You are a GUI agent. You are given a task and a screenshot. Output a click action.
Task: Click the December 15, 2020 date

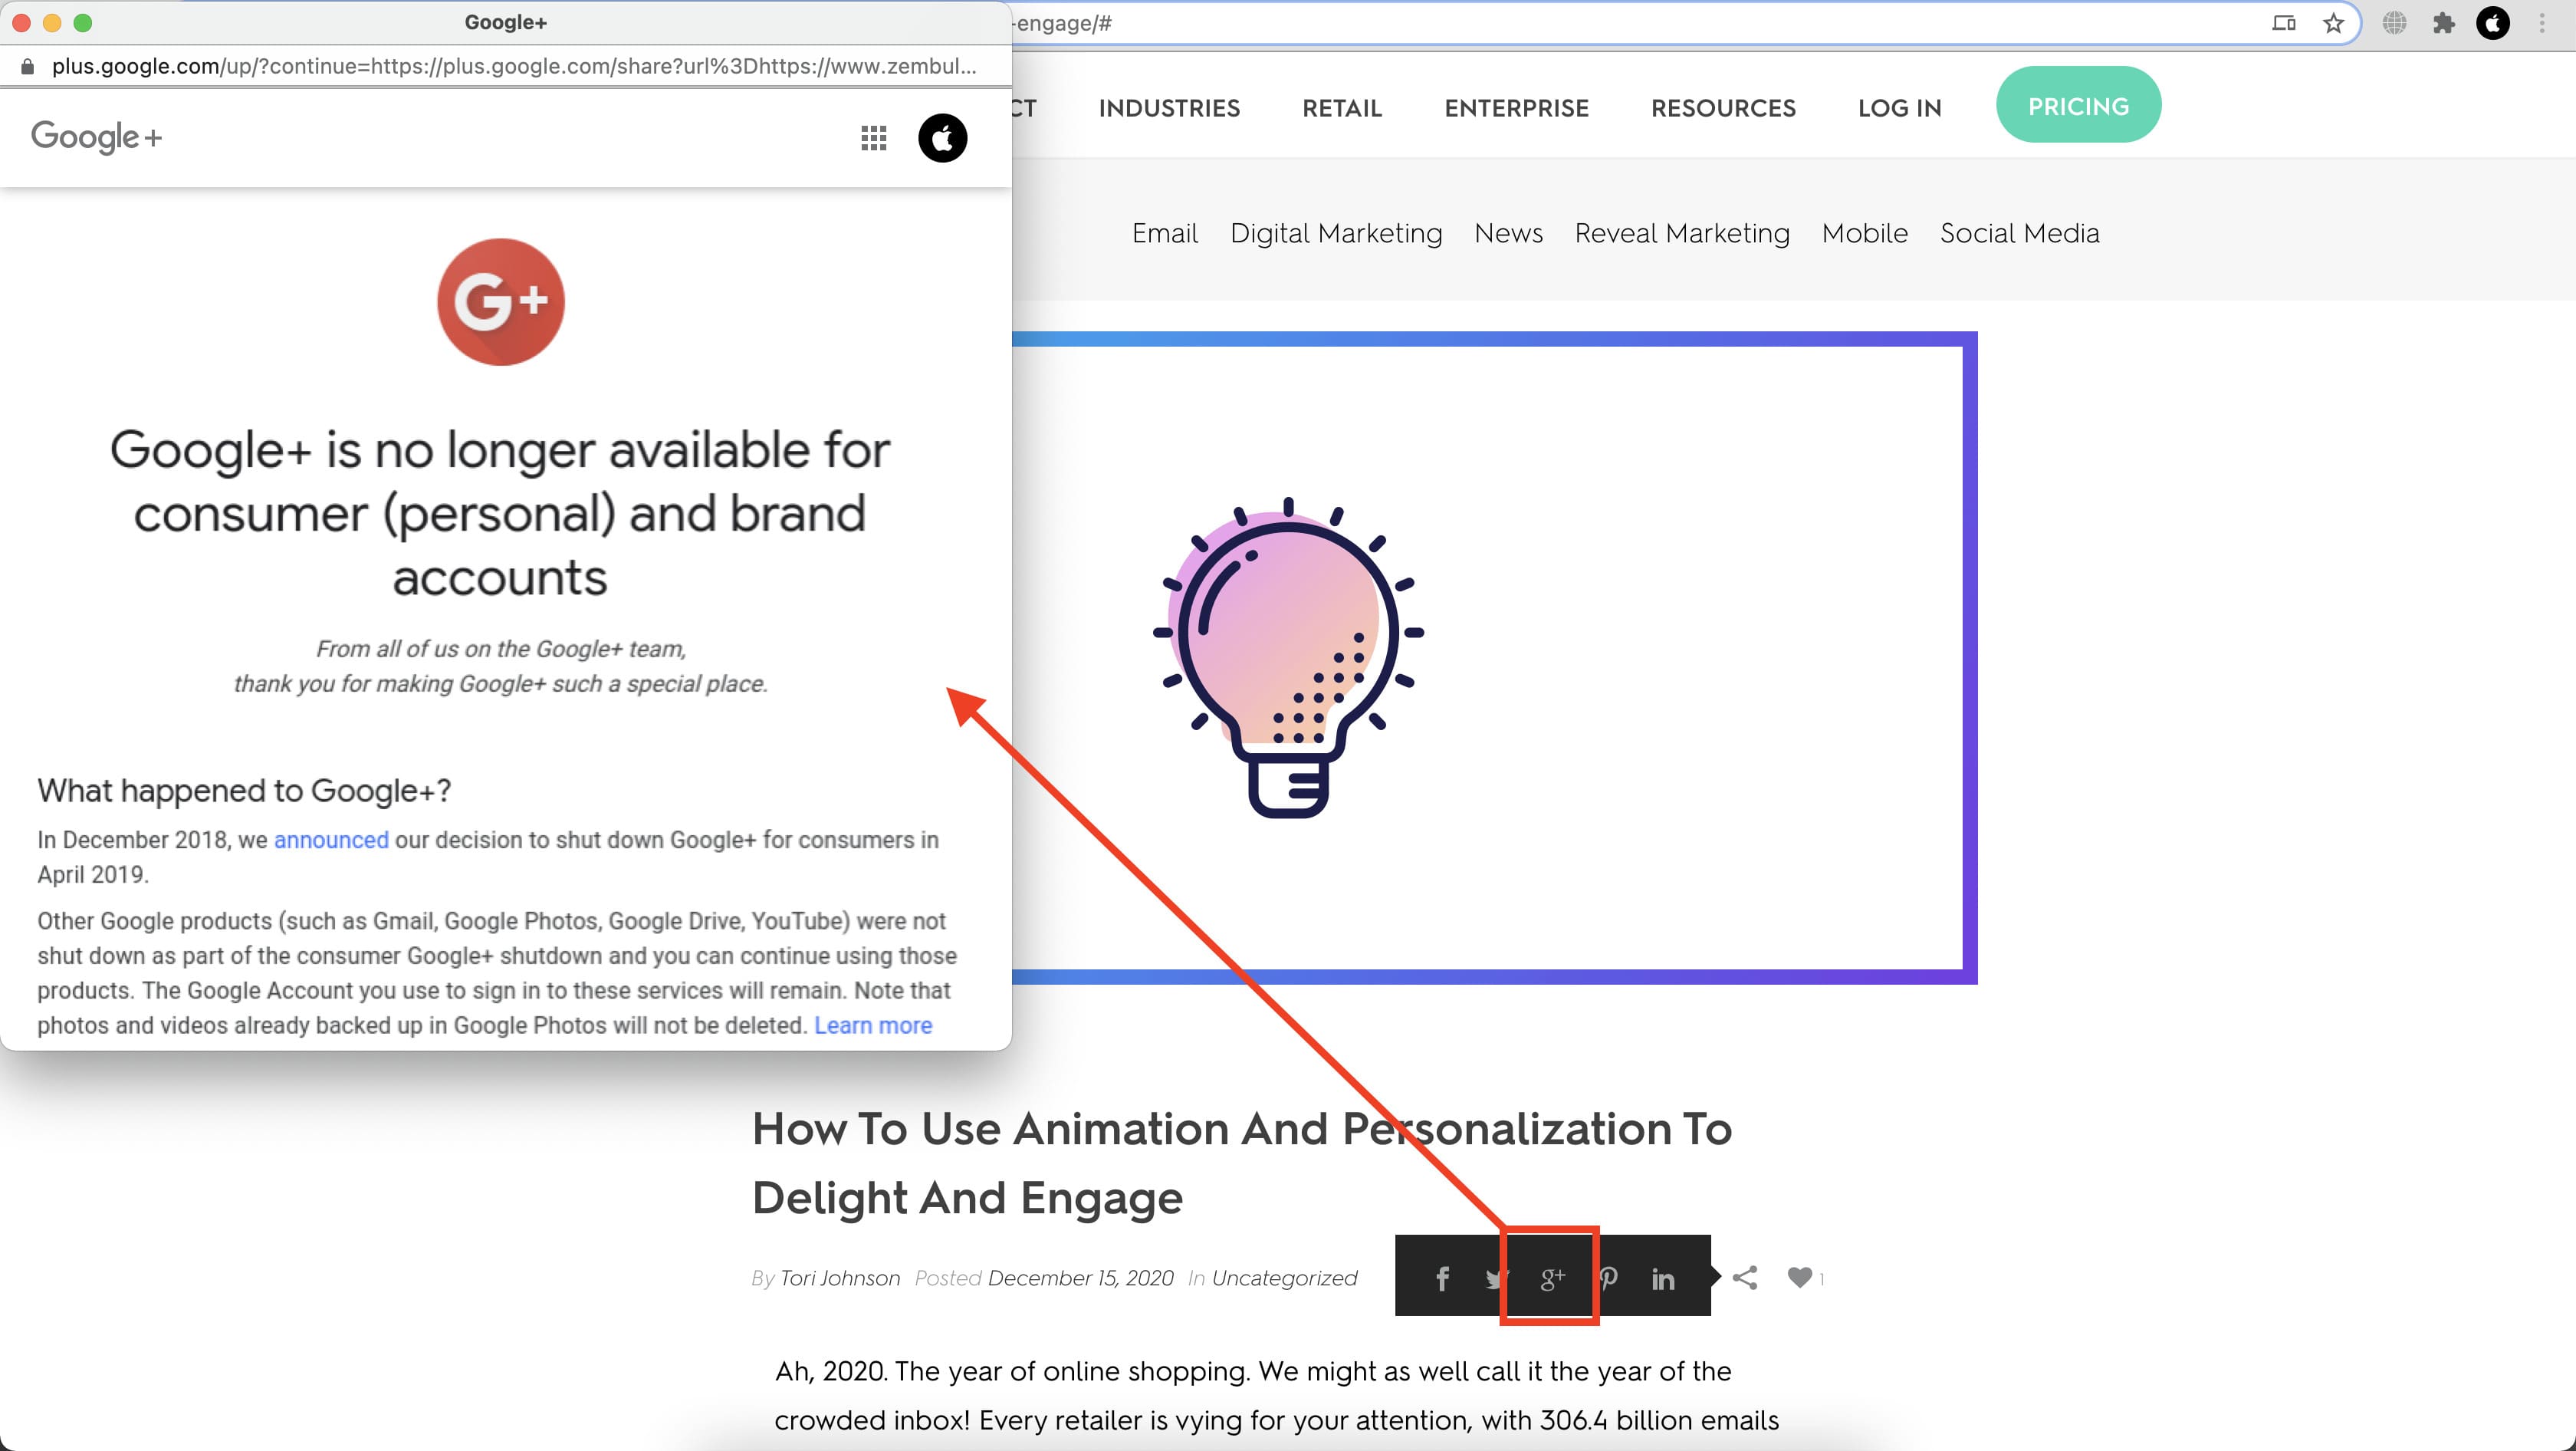click(1080, 1278)
